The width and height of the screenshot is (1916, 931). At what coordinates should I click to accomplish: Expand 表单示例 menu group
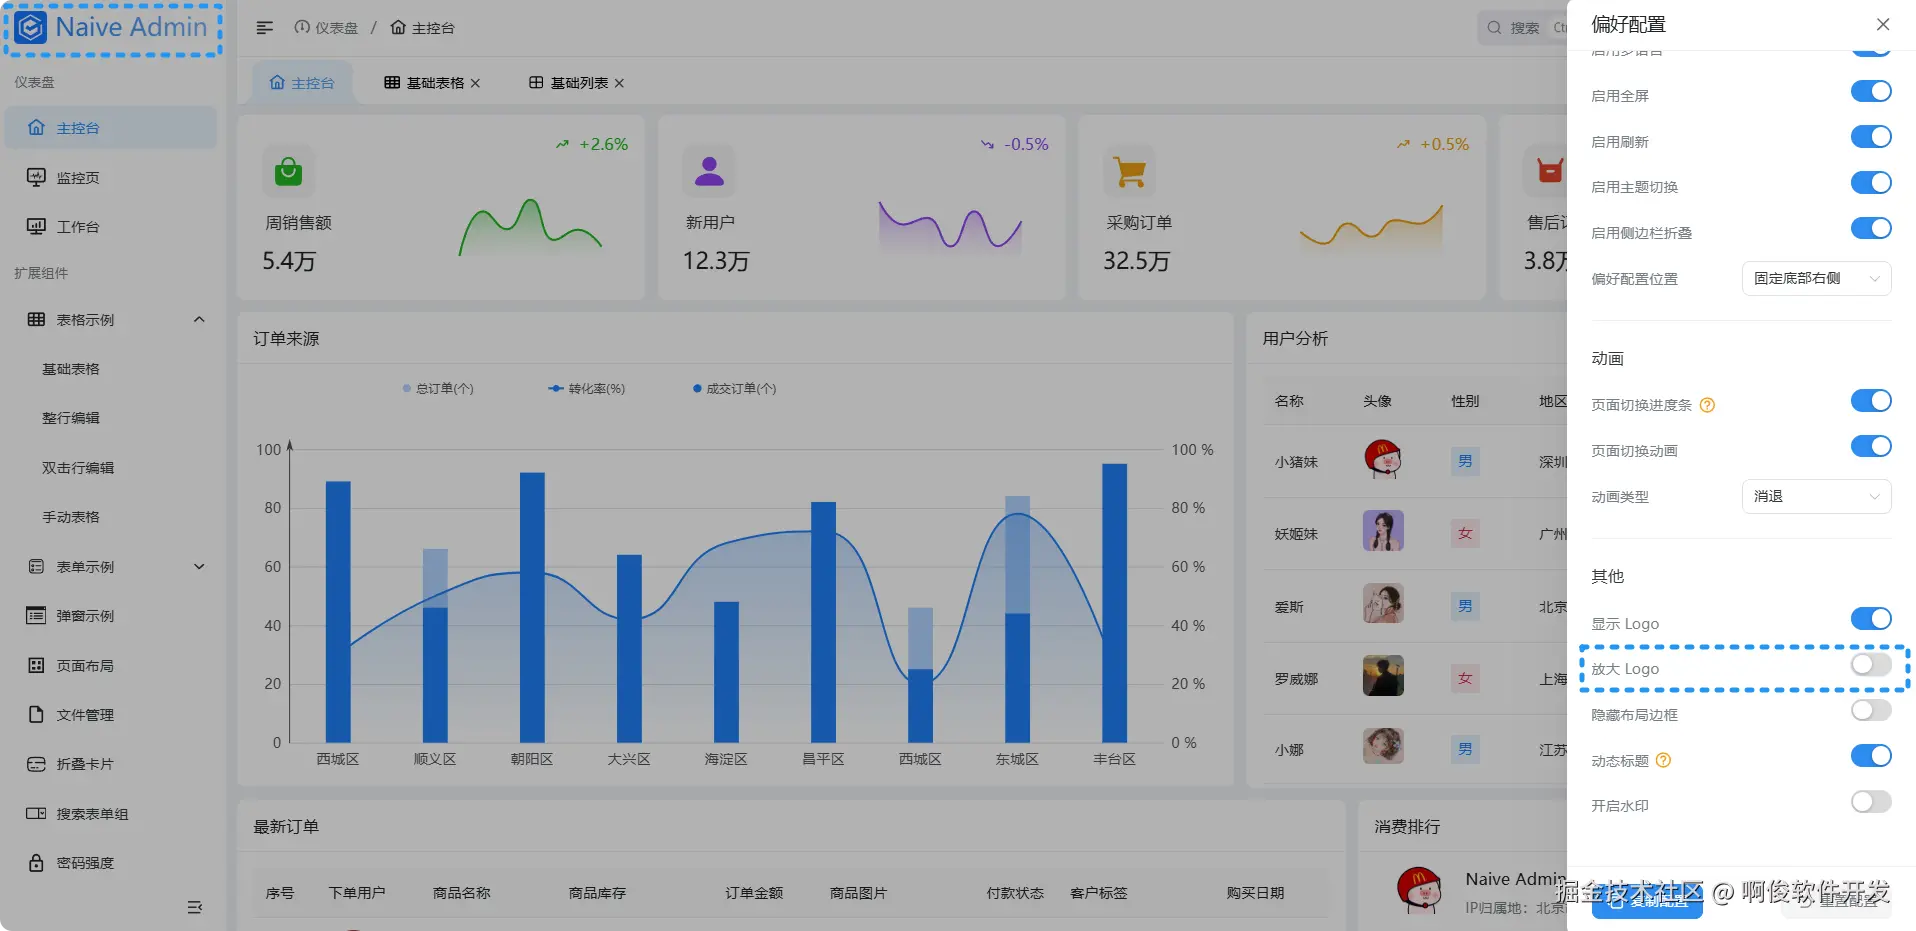point(111,567)
